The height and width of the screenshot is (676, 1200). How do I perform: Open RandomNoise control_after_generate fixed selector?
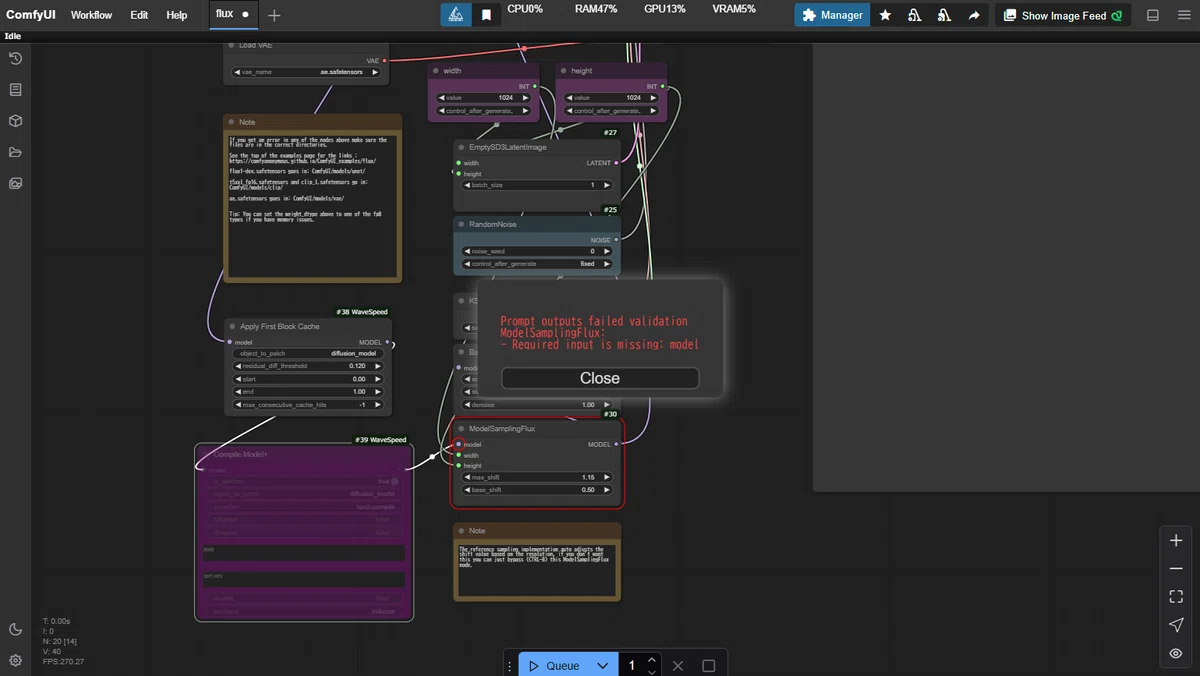pos(536,263)
